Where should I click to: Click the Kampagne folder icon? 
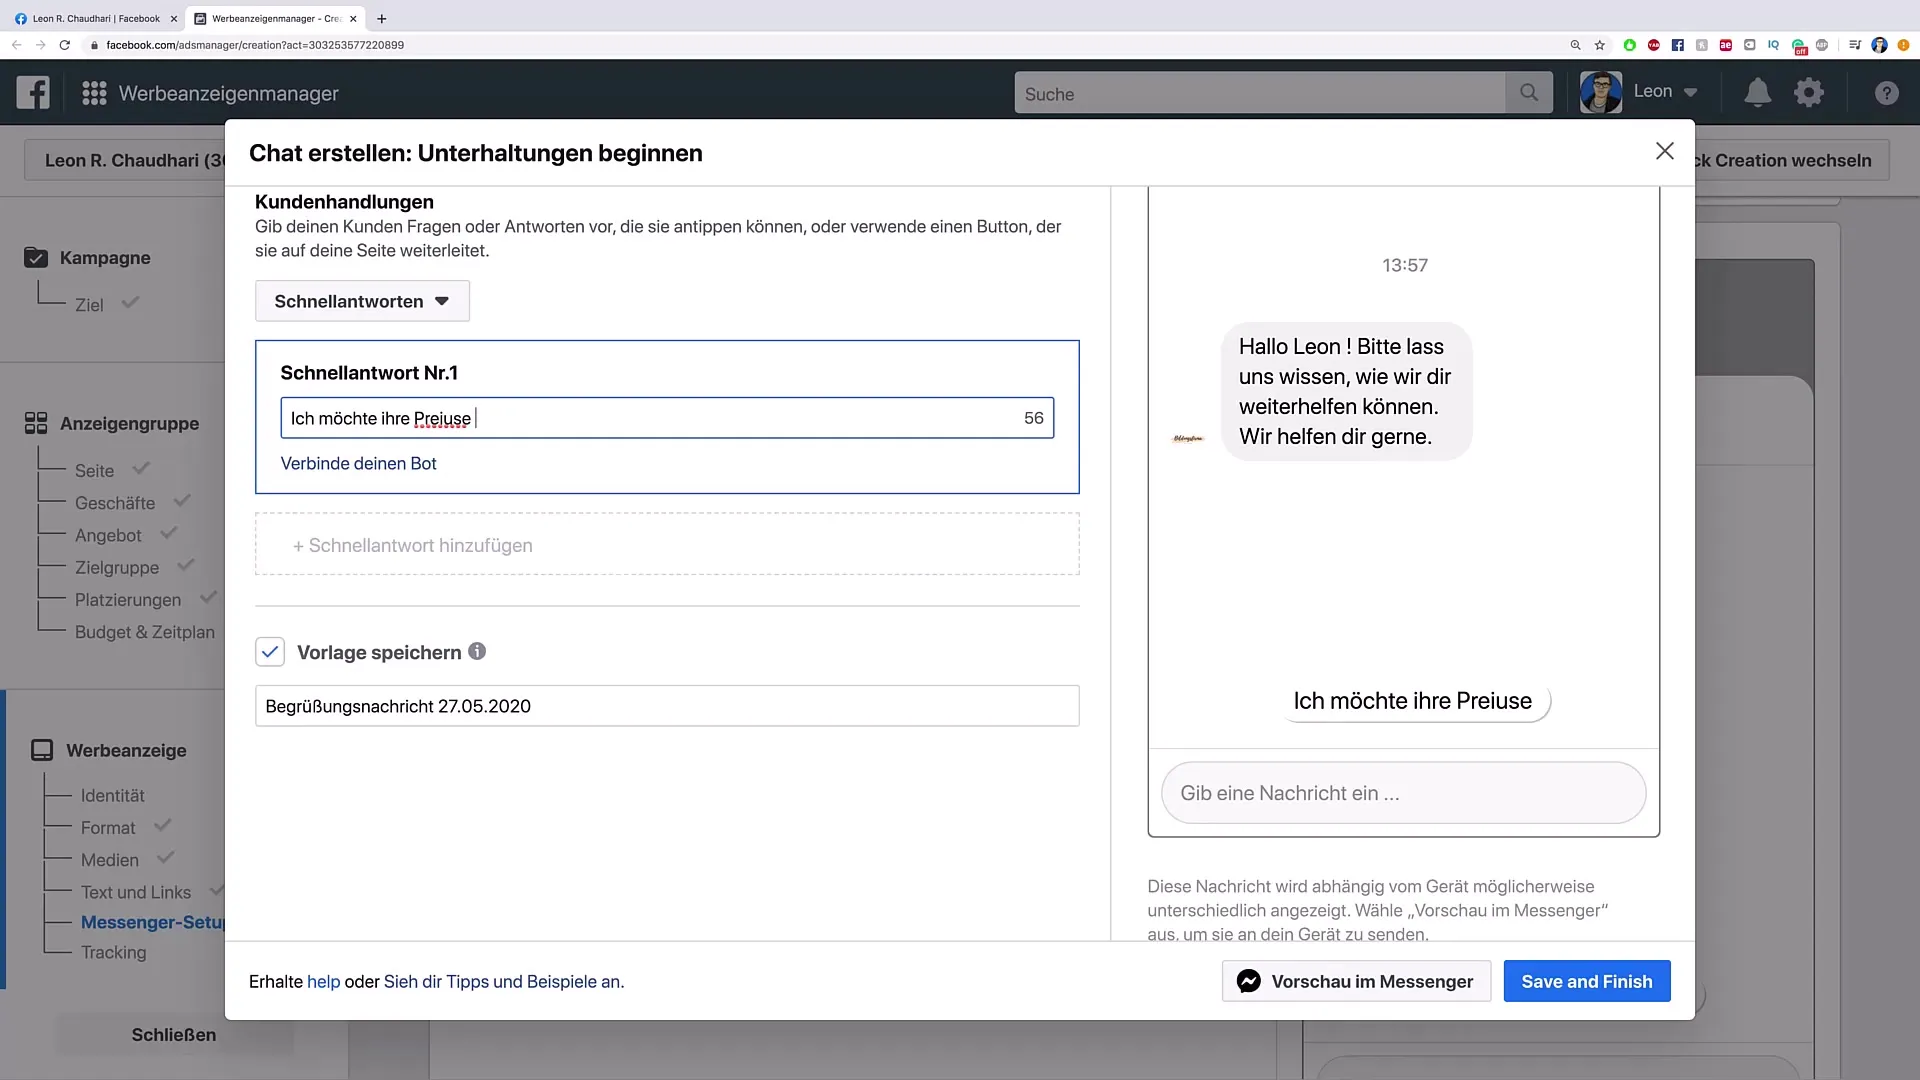(36, 257)
